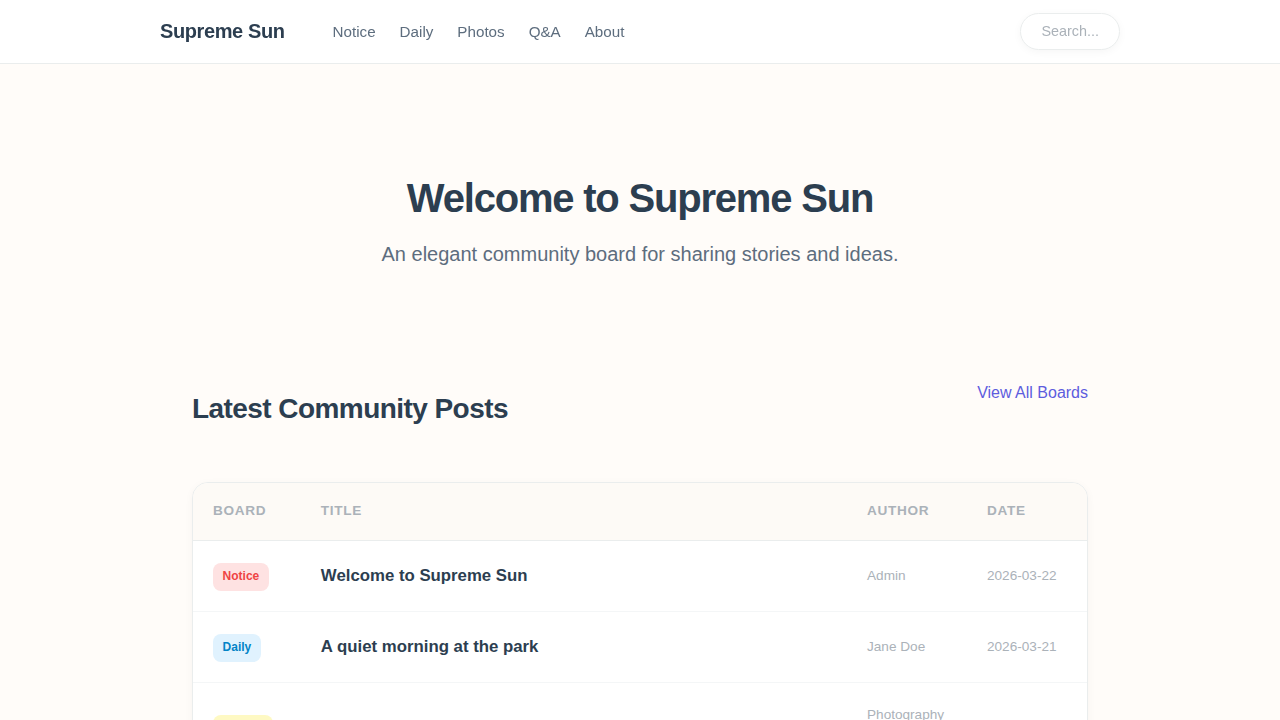Click the Notice badge on the first post

pyautogui.click(x=240, y=577)
